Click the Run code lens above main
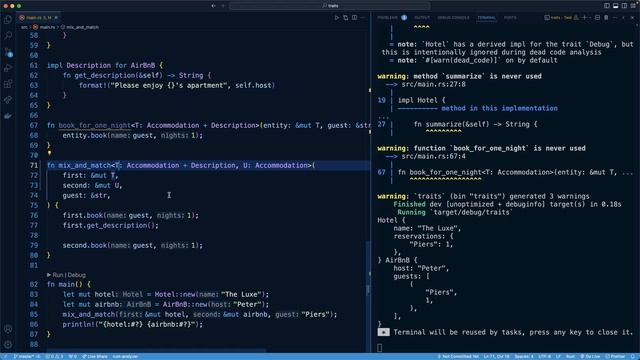The height and width of the screenshot is (360, 640). tap(58, 275)
